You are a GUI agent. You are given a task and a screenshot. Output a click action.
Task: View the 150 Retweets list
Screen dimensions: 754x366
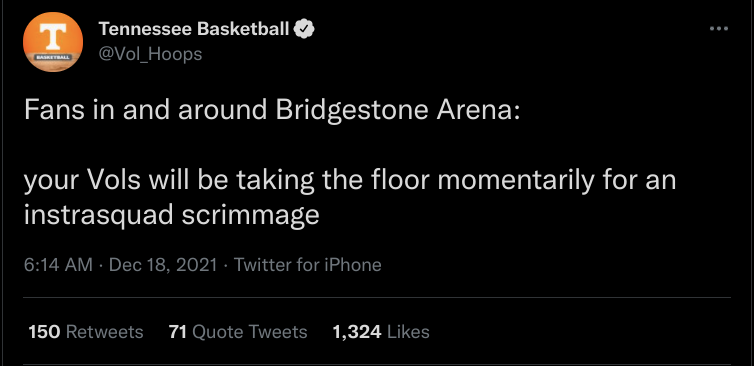[x=86, y=332]
